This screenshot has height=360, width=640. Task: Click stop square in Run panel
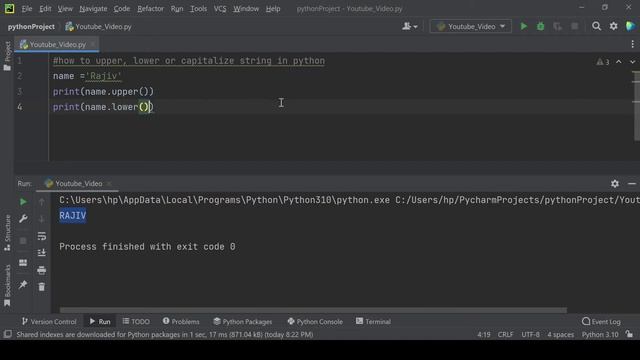23,241
